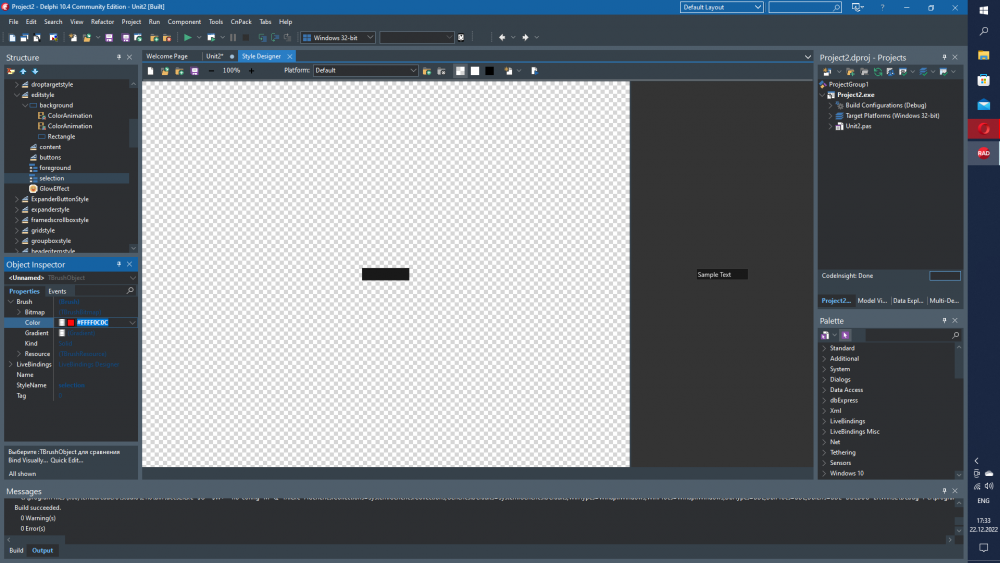1000x563 pixels.
Task: Switch to the Unit2 tab
Action: (215, 56)
